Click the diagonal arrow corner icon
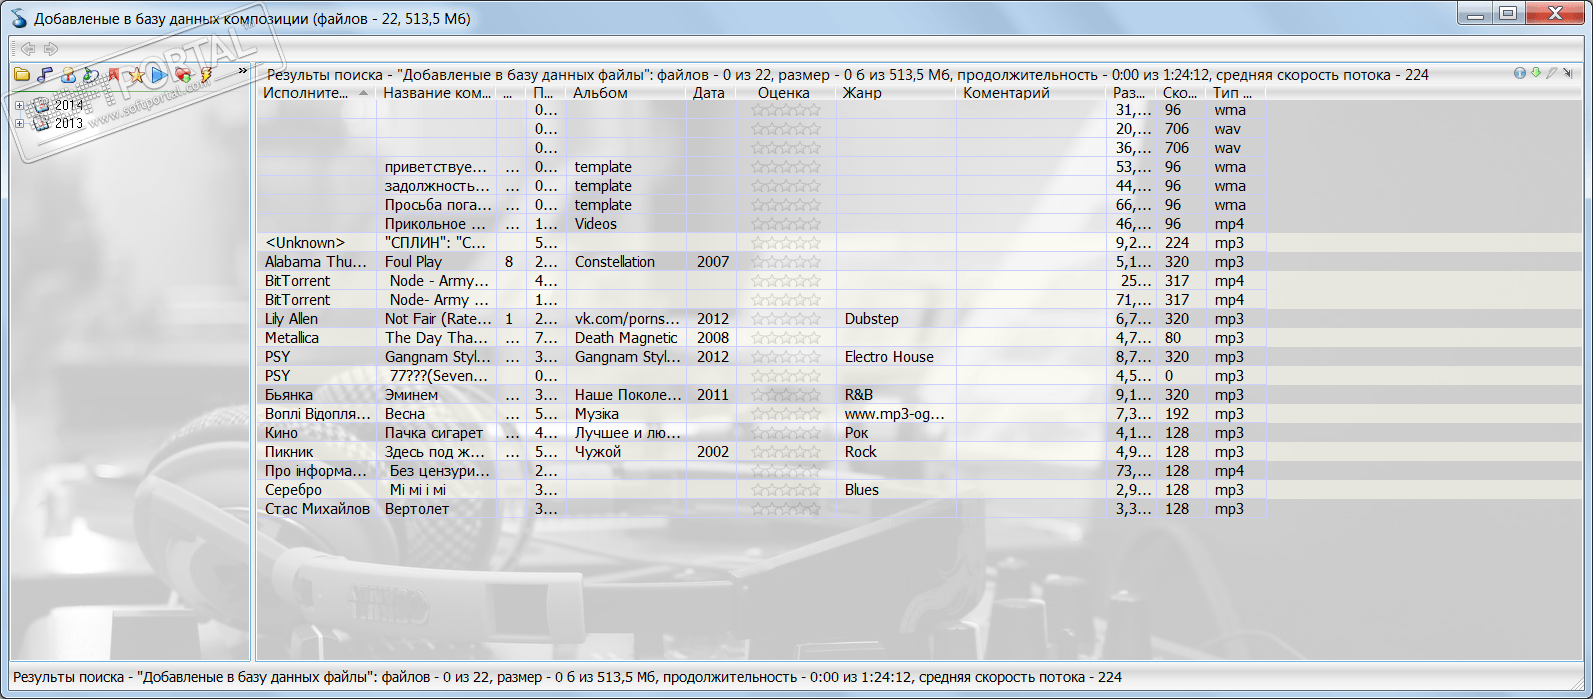The height and width of the screenshot is (699, 1593). point(1568,73)
